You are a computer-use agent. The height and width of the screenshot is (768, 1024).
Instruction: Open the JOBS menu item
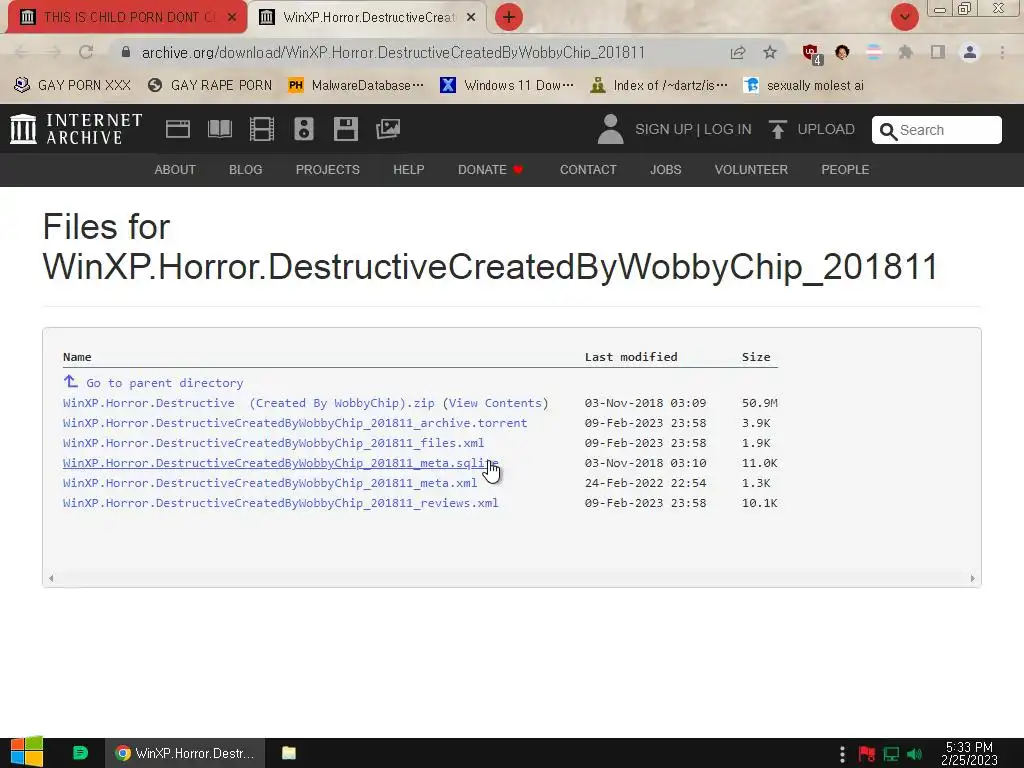pyautogui.click(x=665, y=170)
